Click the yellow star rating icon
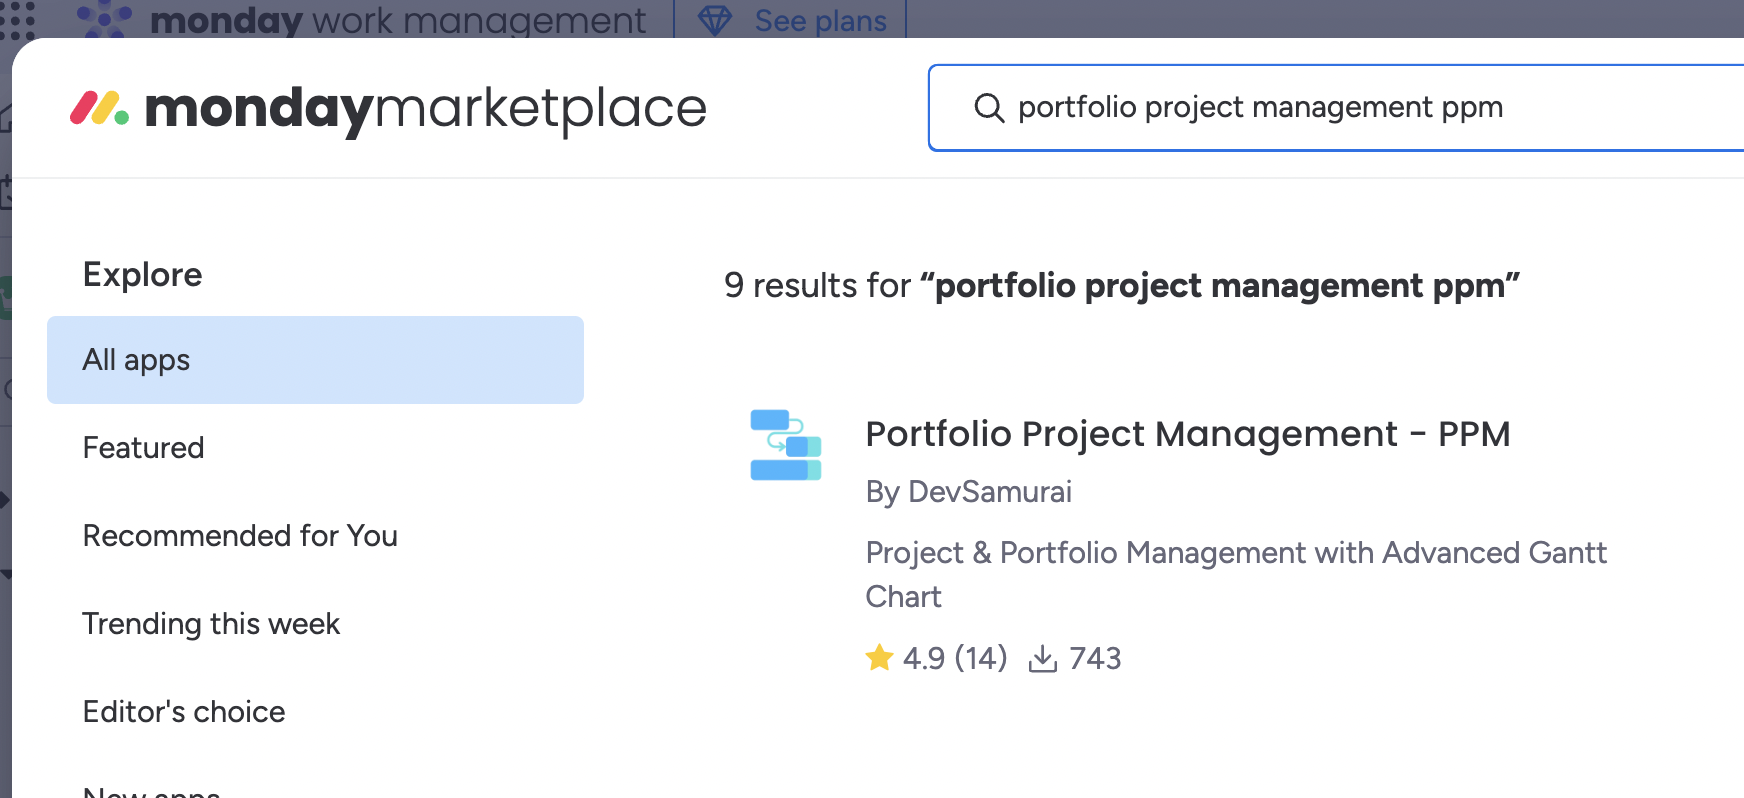1744x798 pixels. [879, 658]
